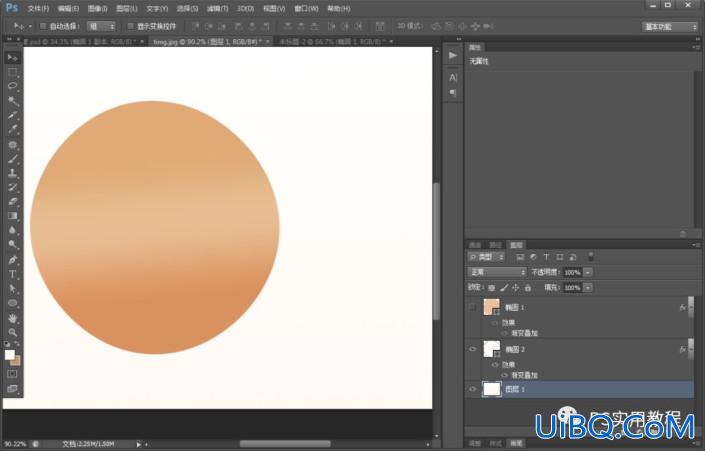The width and height of the screenshot is (705, 451).
Task: Filter layers by type layers (T icon)
Action: 546,257
